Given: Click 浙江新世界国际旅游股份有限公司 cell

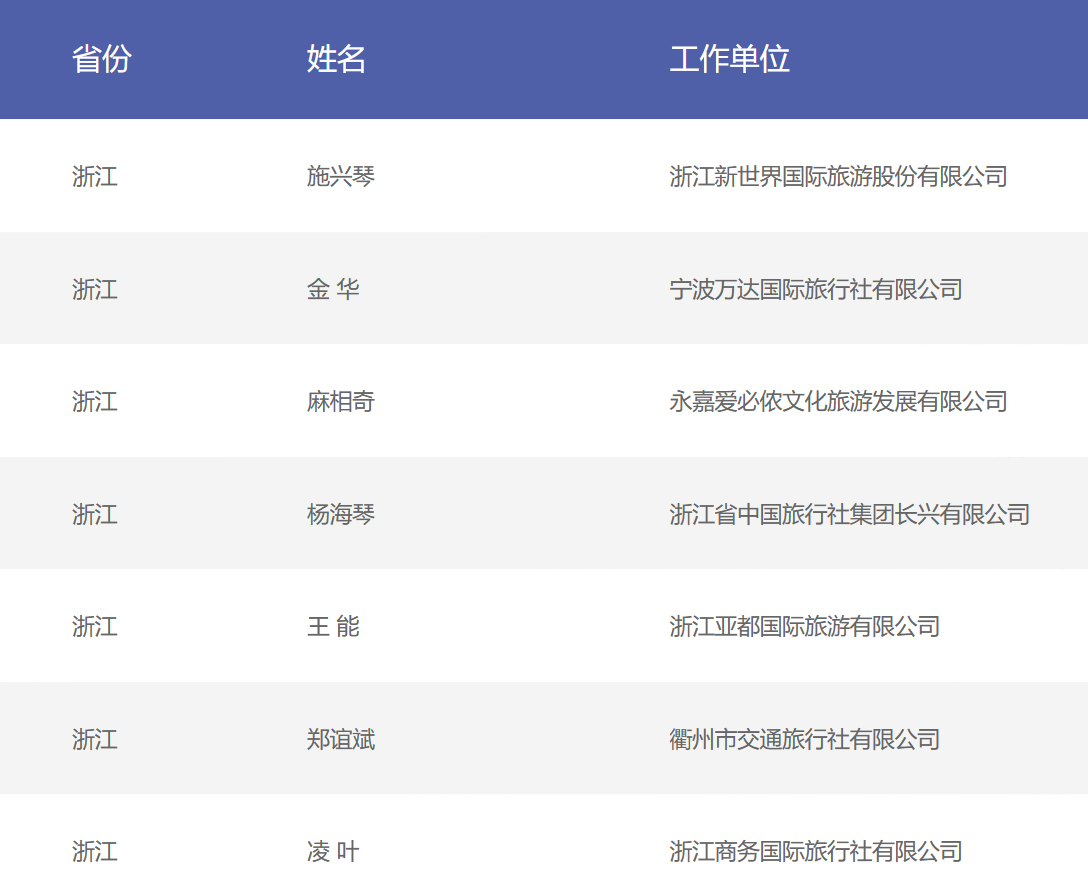Looking at the screenshot, I should click(839, 176).
